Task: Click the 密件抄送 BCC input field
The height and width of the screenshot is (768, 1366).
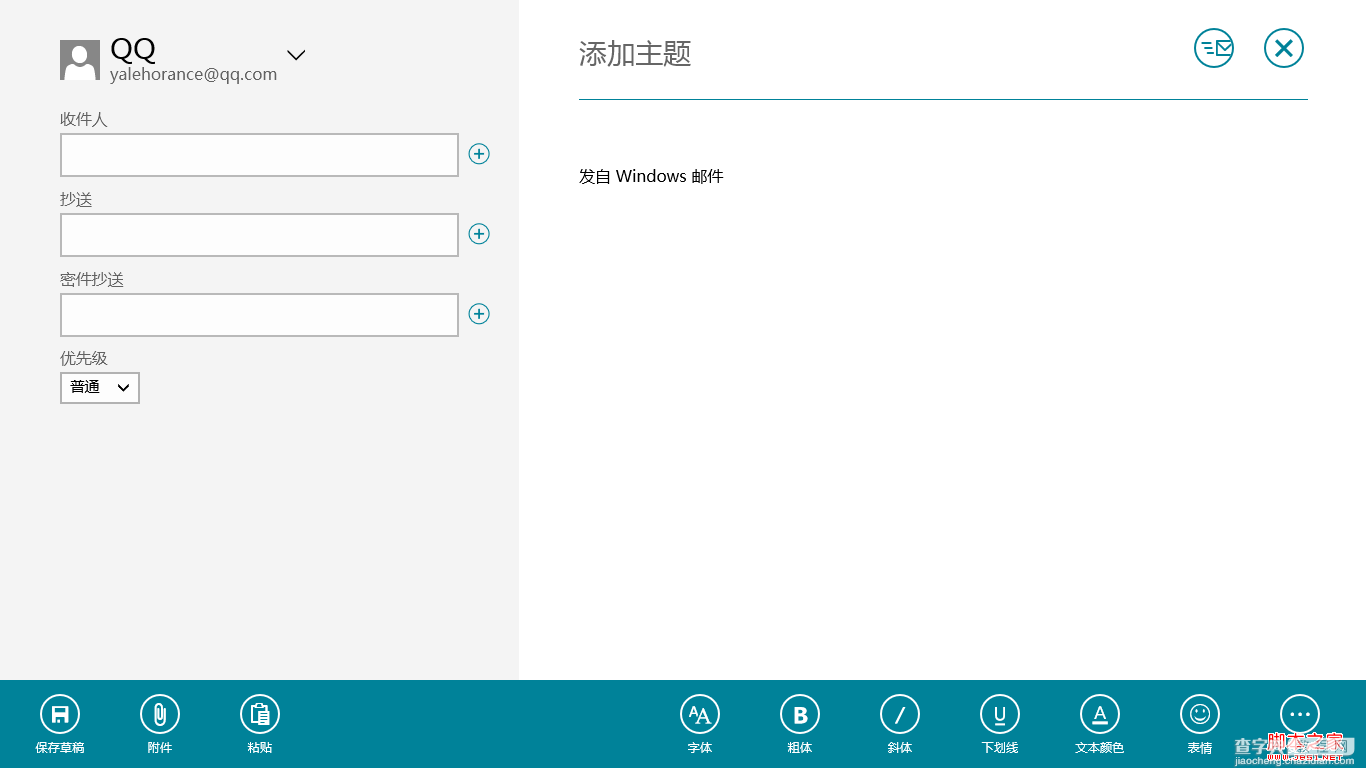Action: [x=259, y=315]
